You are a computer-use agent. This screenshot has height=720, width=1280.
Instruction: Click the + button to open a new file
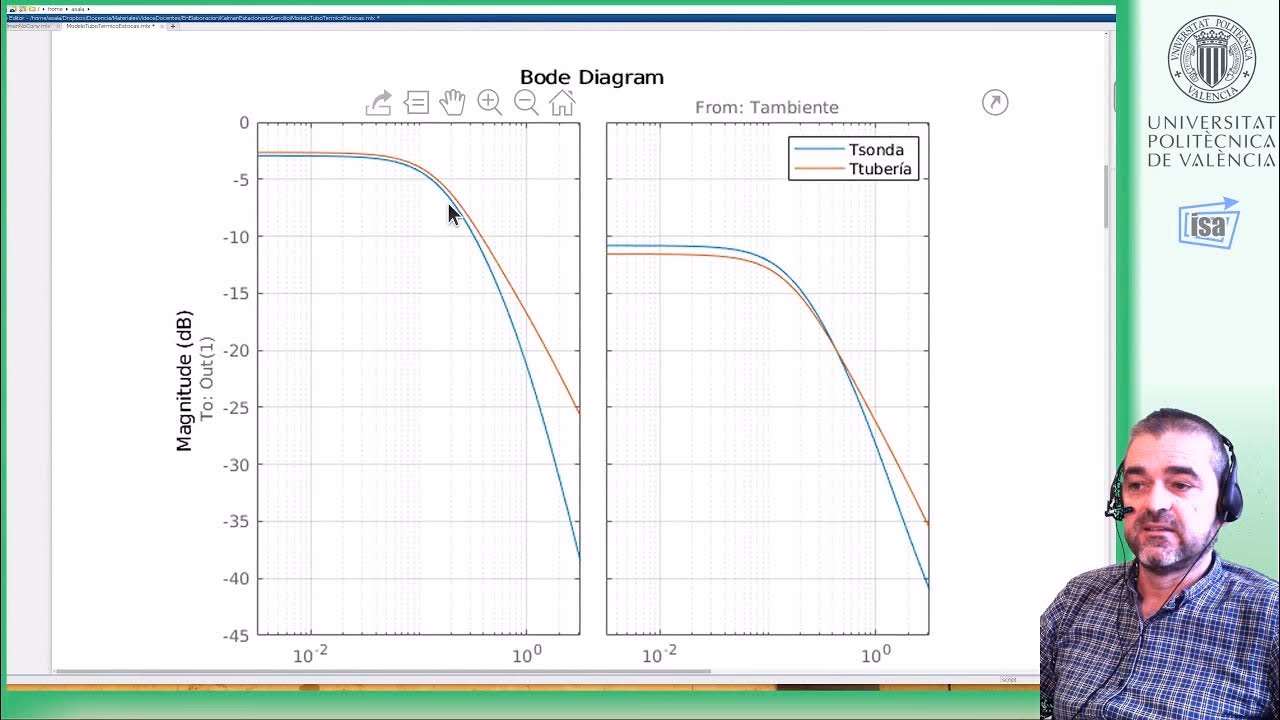point(173,28)
